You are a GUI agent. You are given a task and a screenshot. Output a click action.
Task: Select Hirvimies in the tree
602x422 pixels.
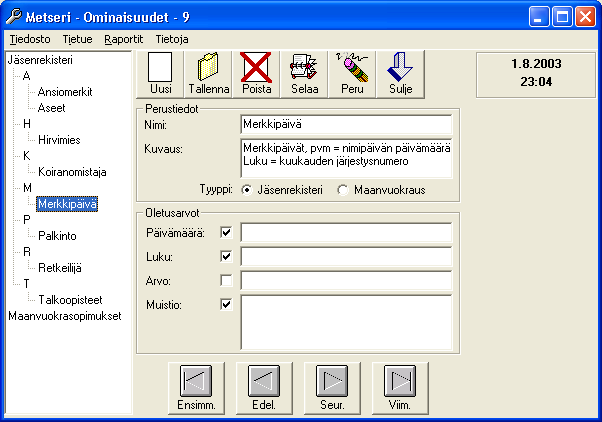click(x=59, y=140)
